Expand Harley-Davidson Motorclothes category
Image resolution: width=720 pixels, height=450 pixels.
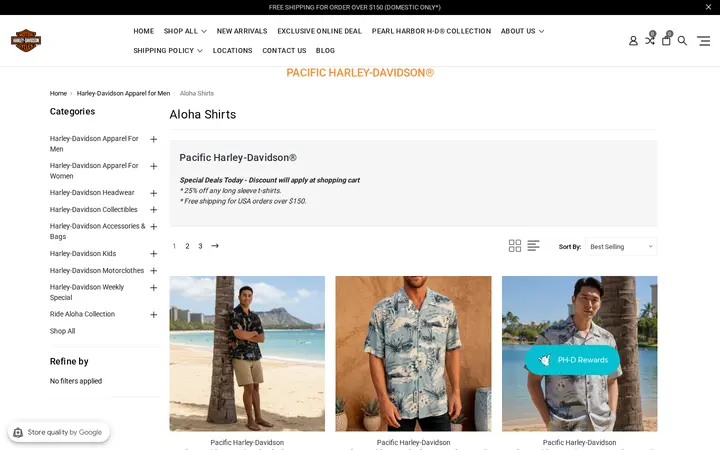point(153,271)
